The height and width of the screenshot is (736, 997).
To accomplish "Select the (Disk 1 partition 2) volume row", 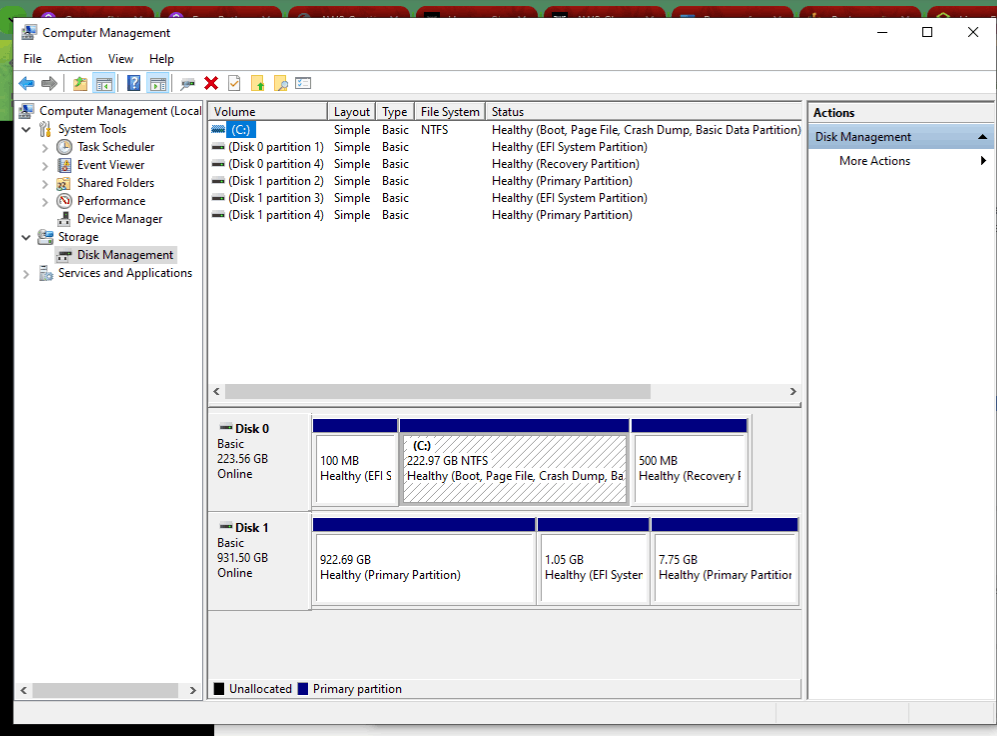I will pos(505,181).
